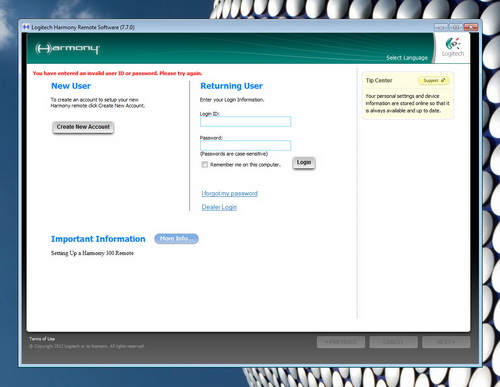Viewport: 500px width, 387px height.
Task: Click the Create New Account button
Action: click(83, 127)
